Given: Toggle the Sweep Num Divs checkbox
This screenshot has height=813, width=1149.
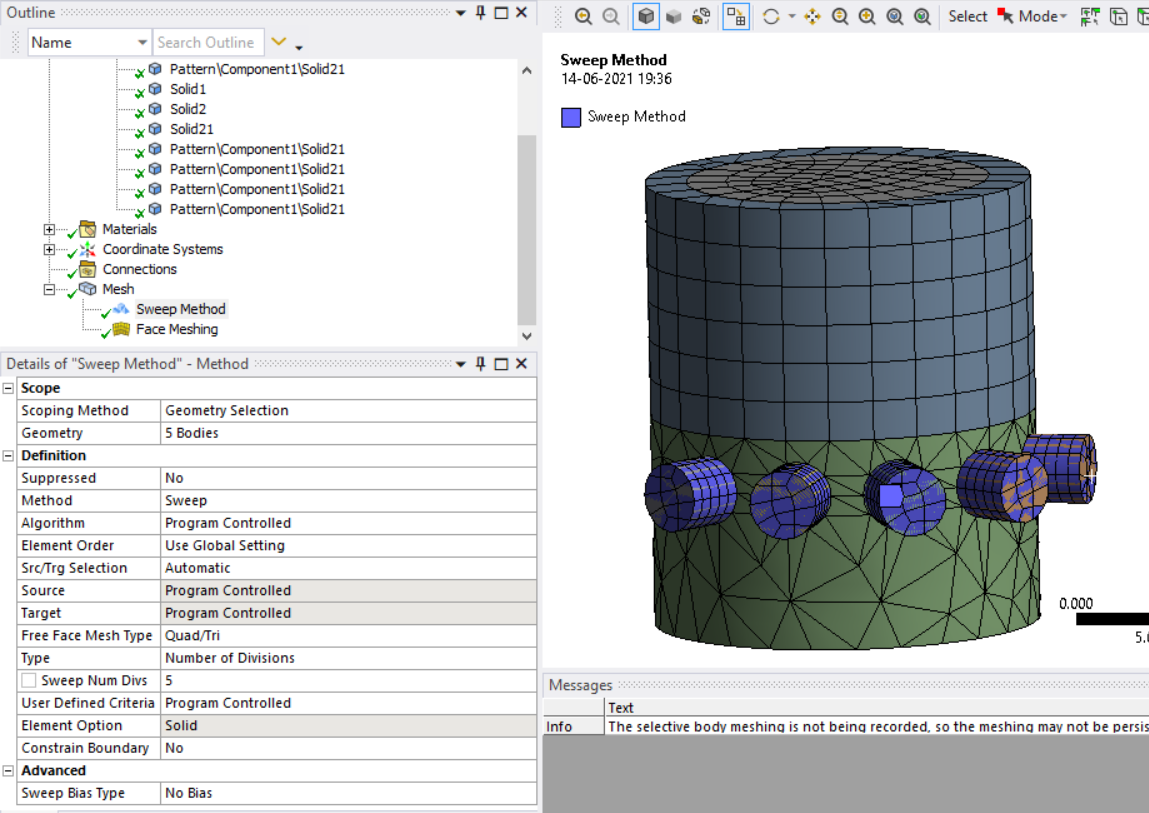Looking at the screenshot, I should click(29, 681).
